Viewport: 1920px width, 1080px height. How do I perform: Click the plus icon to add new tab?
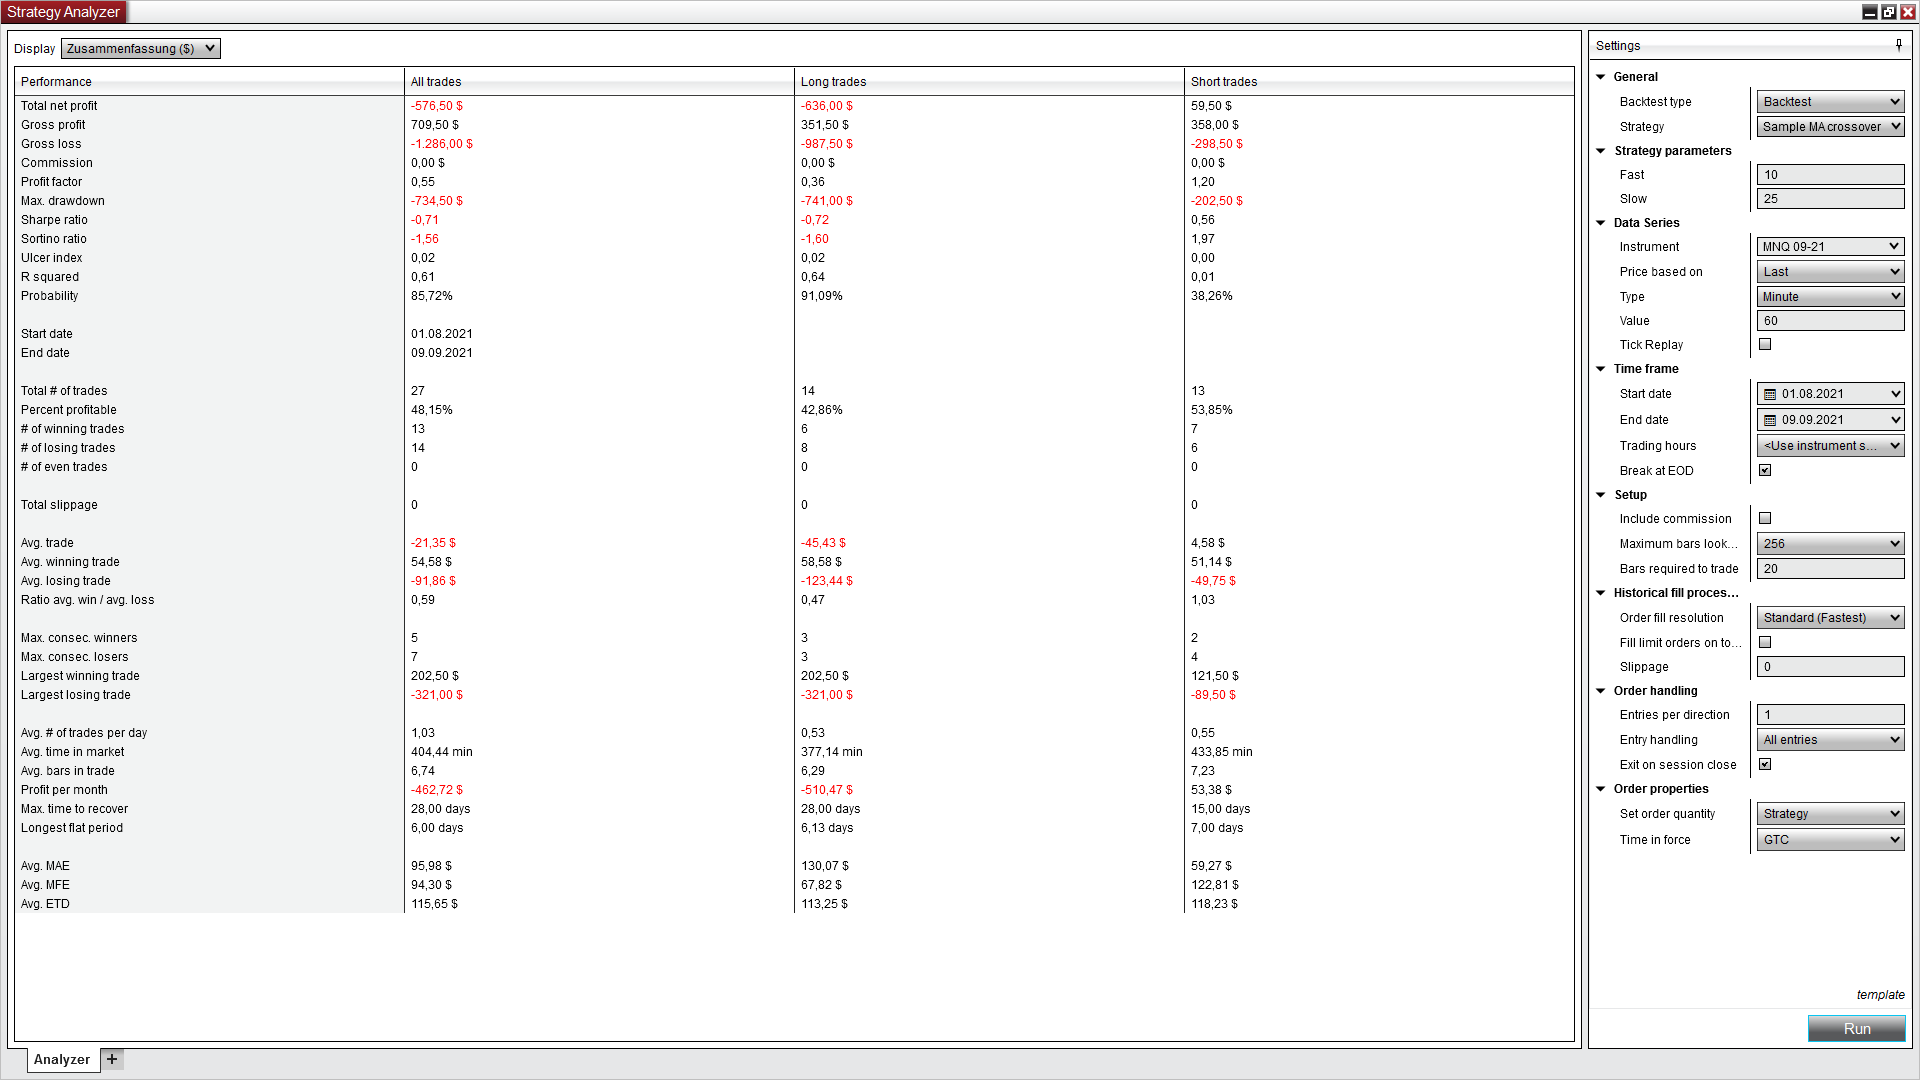pyautogui.click(x=112, y=1059)
